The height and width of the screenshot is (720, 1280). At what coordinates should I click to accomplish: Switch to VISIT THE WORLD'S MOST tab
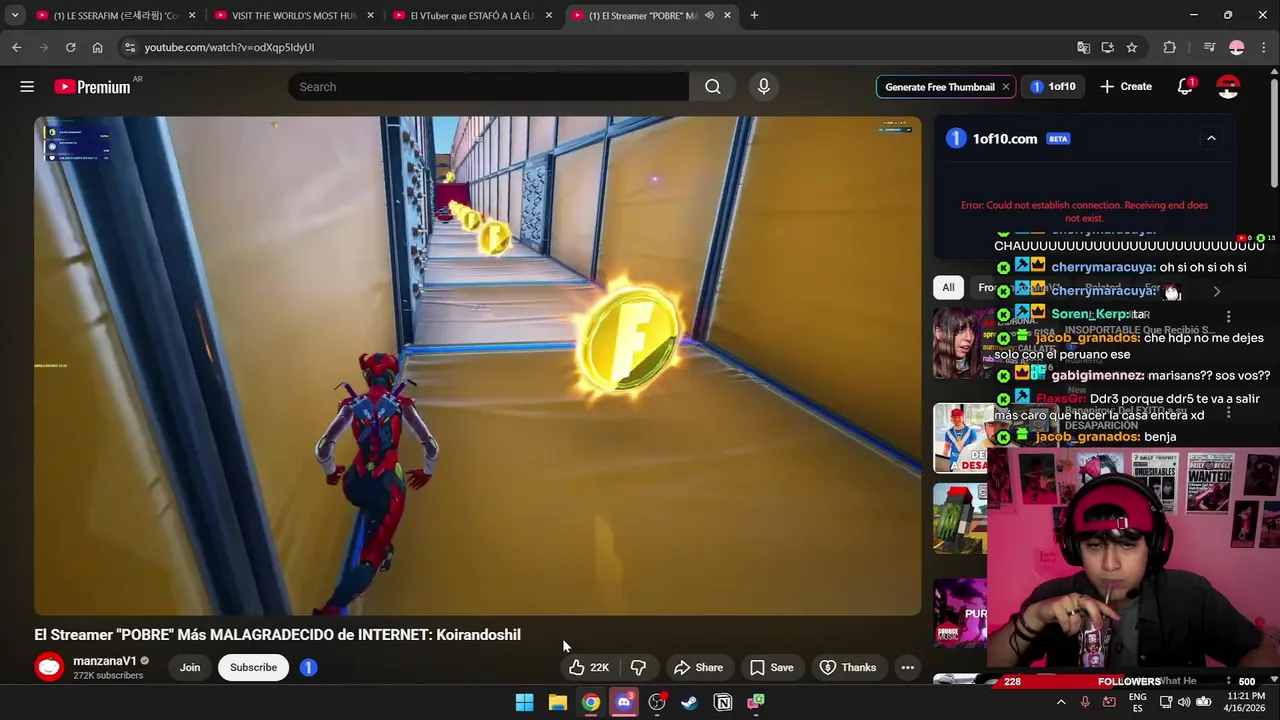(294, 15)
